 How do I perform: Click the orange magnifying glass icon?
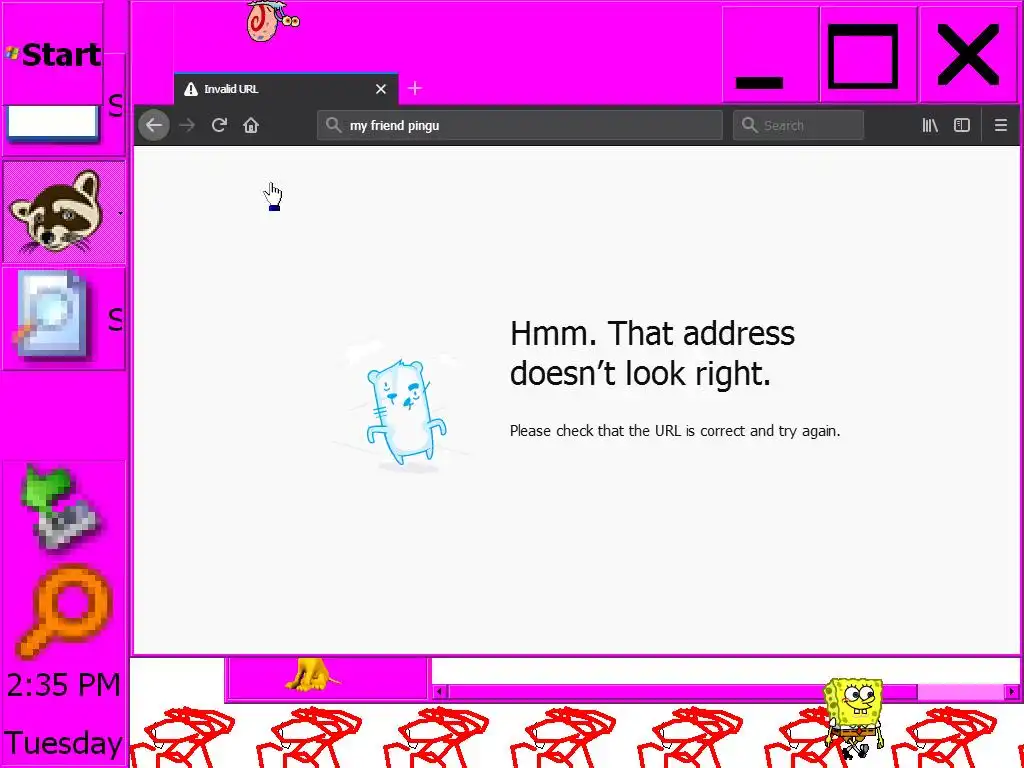coord(65,611)
